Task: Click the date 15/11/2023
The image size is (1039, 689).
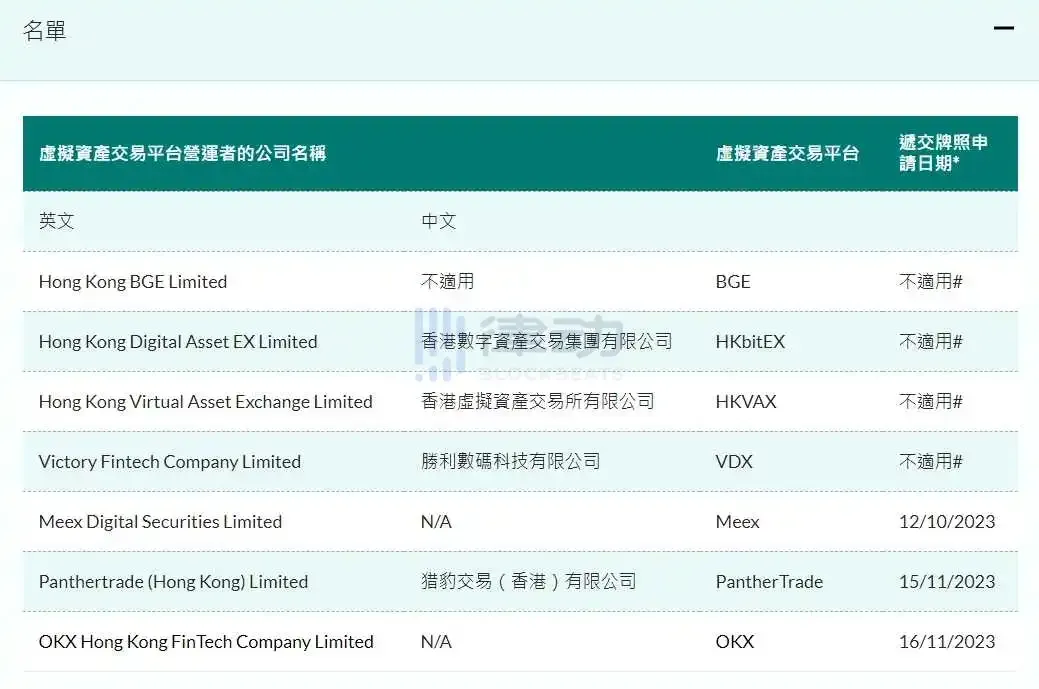Action: [x=947, y=582]
